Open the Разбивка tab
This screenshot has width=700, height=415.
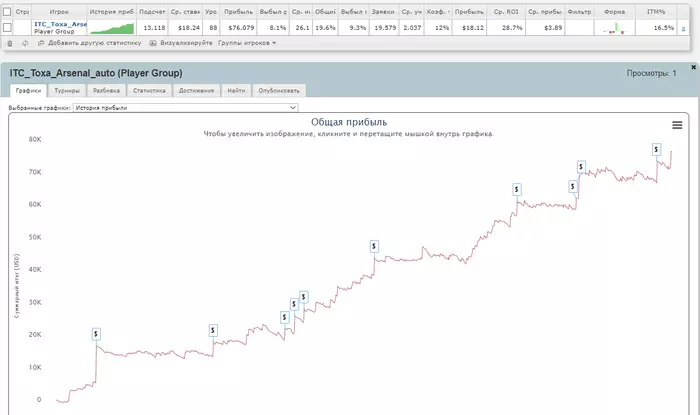[x=106, y=91]
